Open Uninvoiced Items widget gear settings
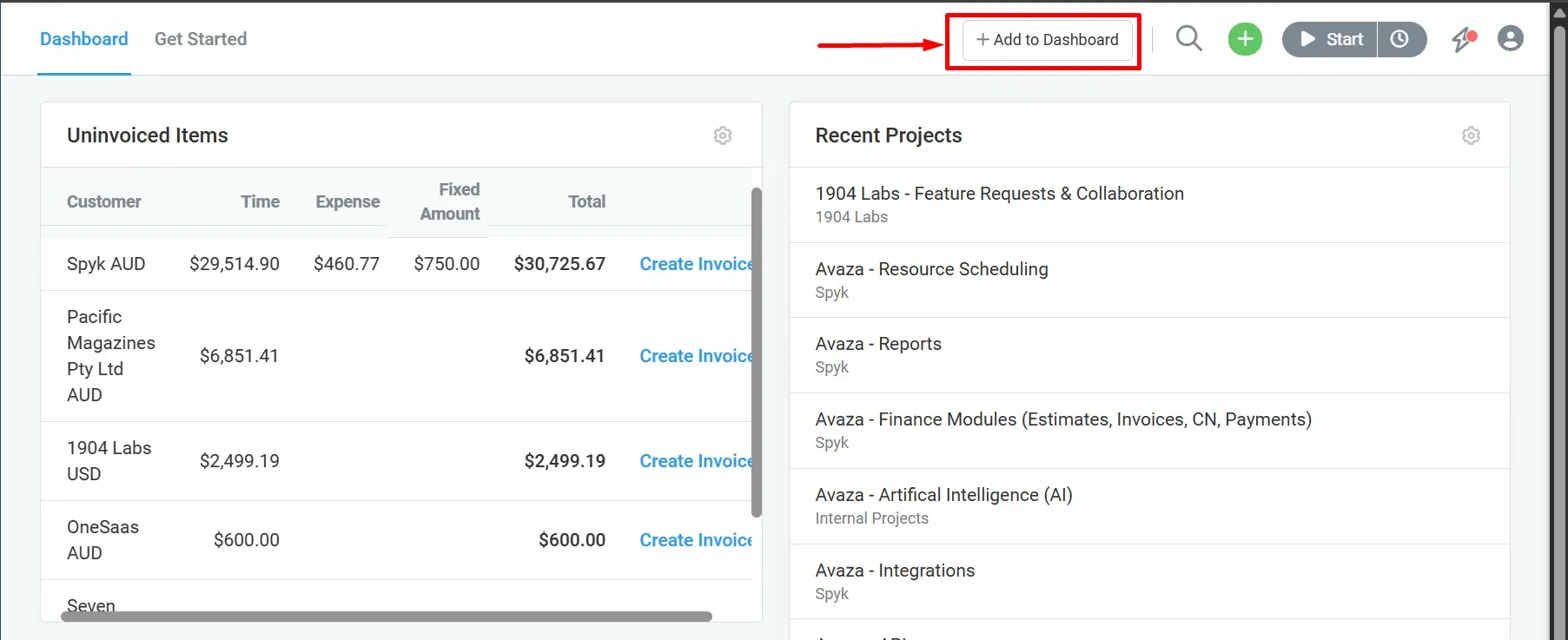 tap(722, 136)
